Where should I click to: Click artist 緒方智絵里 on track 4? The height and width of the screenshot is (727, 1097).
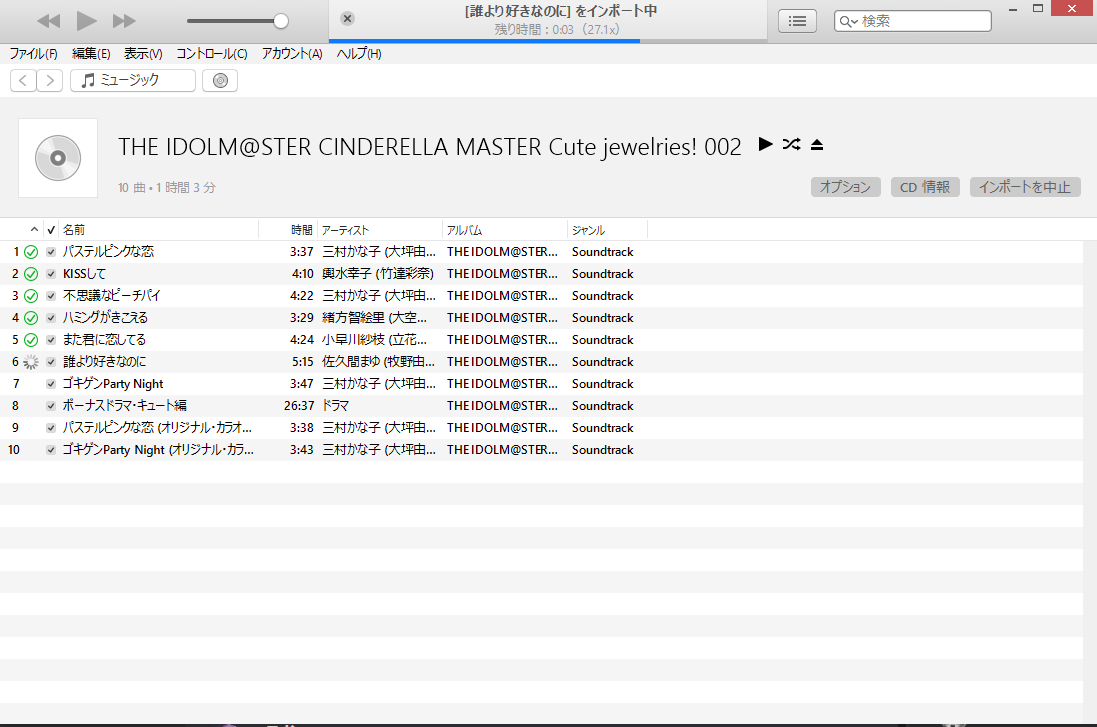coord(374,318)
